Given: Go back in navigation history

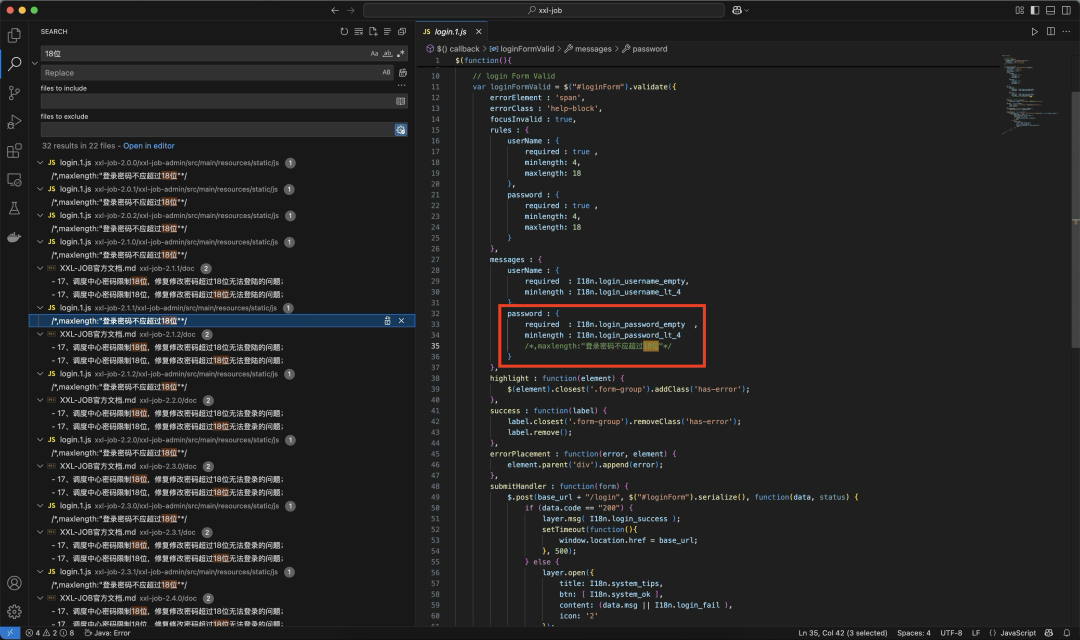Looking at the screenshot, I should (x=335, y=10).
